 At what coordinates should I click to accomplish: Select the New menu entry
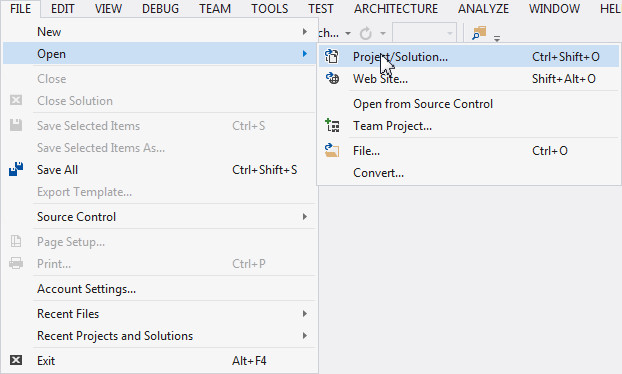tap(159, 31)
